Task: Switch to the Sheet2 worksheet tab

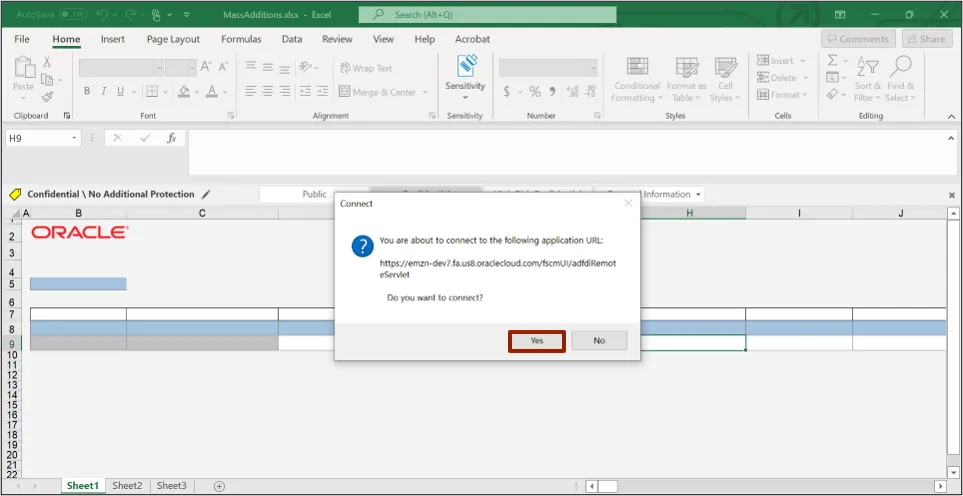Action: [x=127, y=486]
